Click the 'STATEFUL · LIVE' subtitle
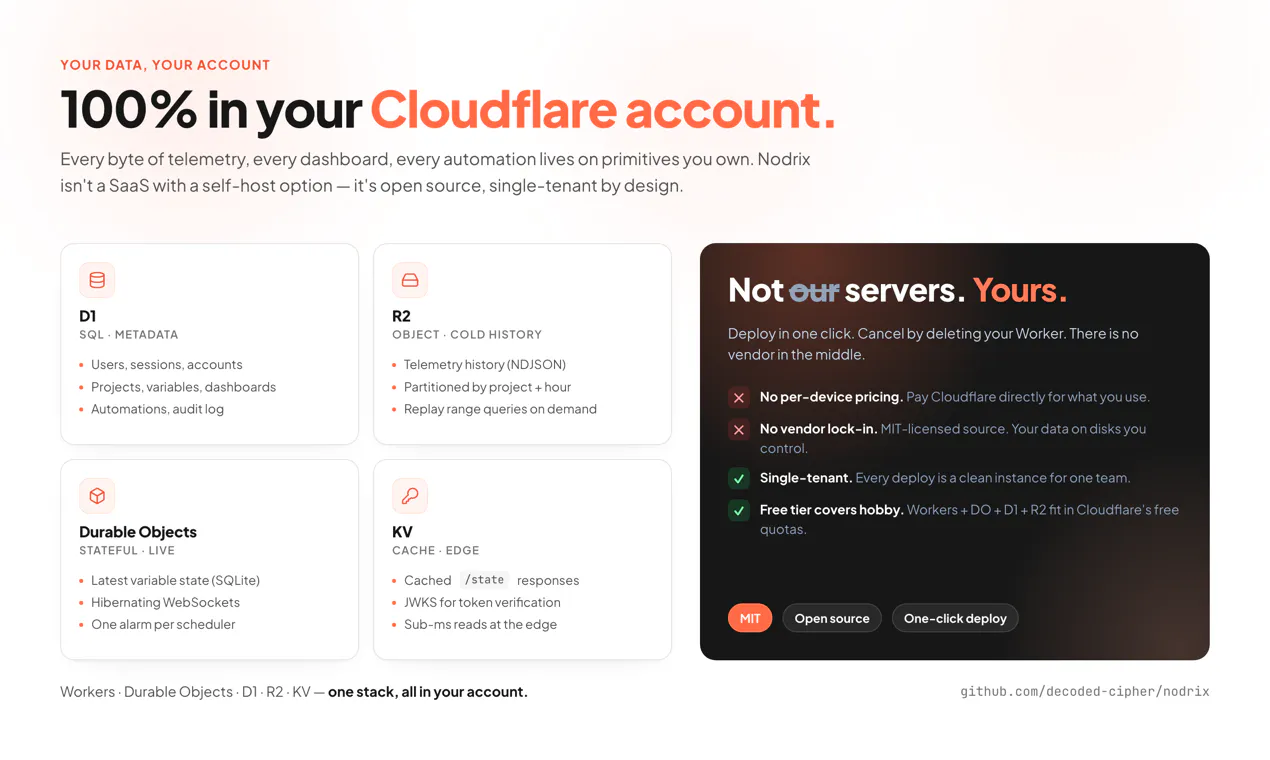 (127, 551)
